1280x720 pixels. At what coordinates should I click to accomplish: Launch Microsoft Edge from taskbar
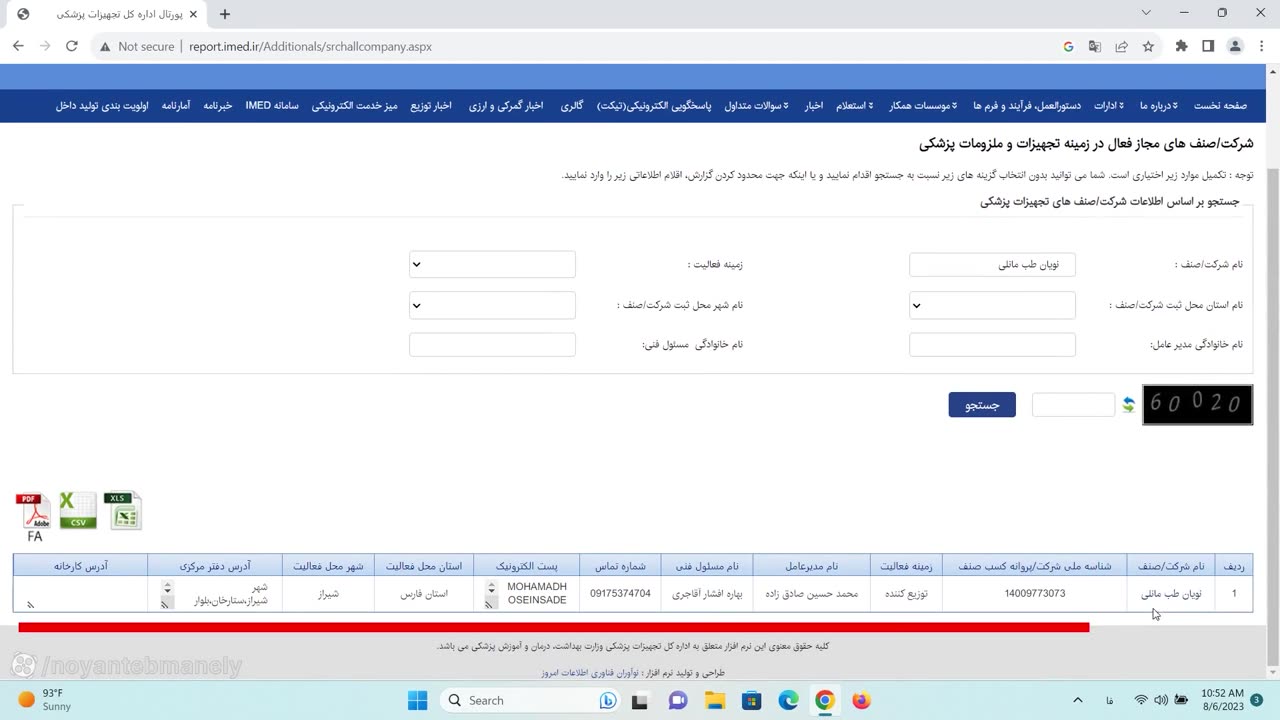pos(788,700)
